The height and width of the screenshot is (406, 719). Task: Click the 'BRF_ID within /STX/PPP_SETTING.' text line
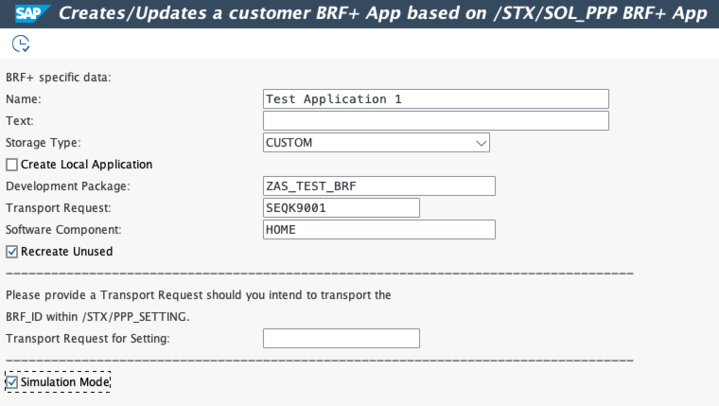pyautogui.click(x=98, y=317)
